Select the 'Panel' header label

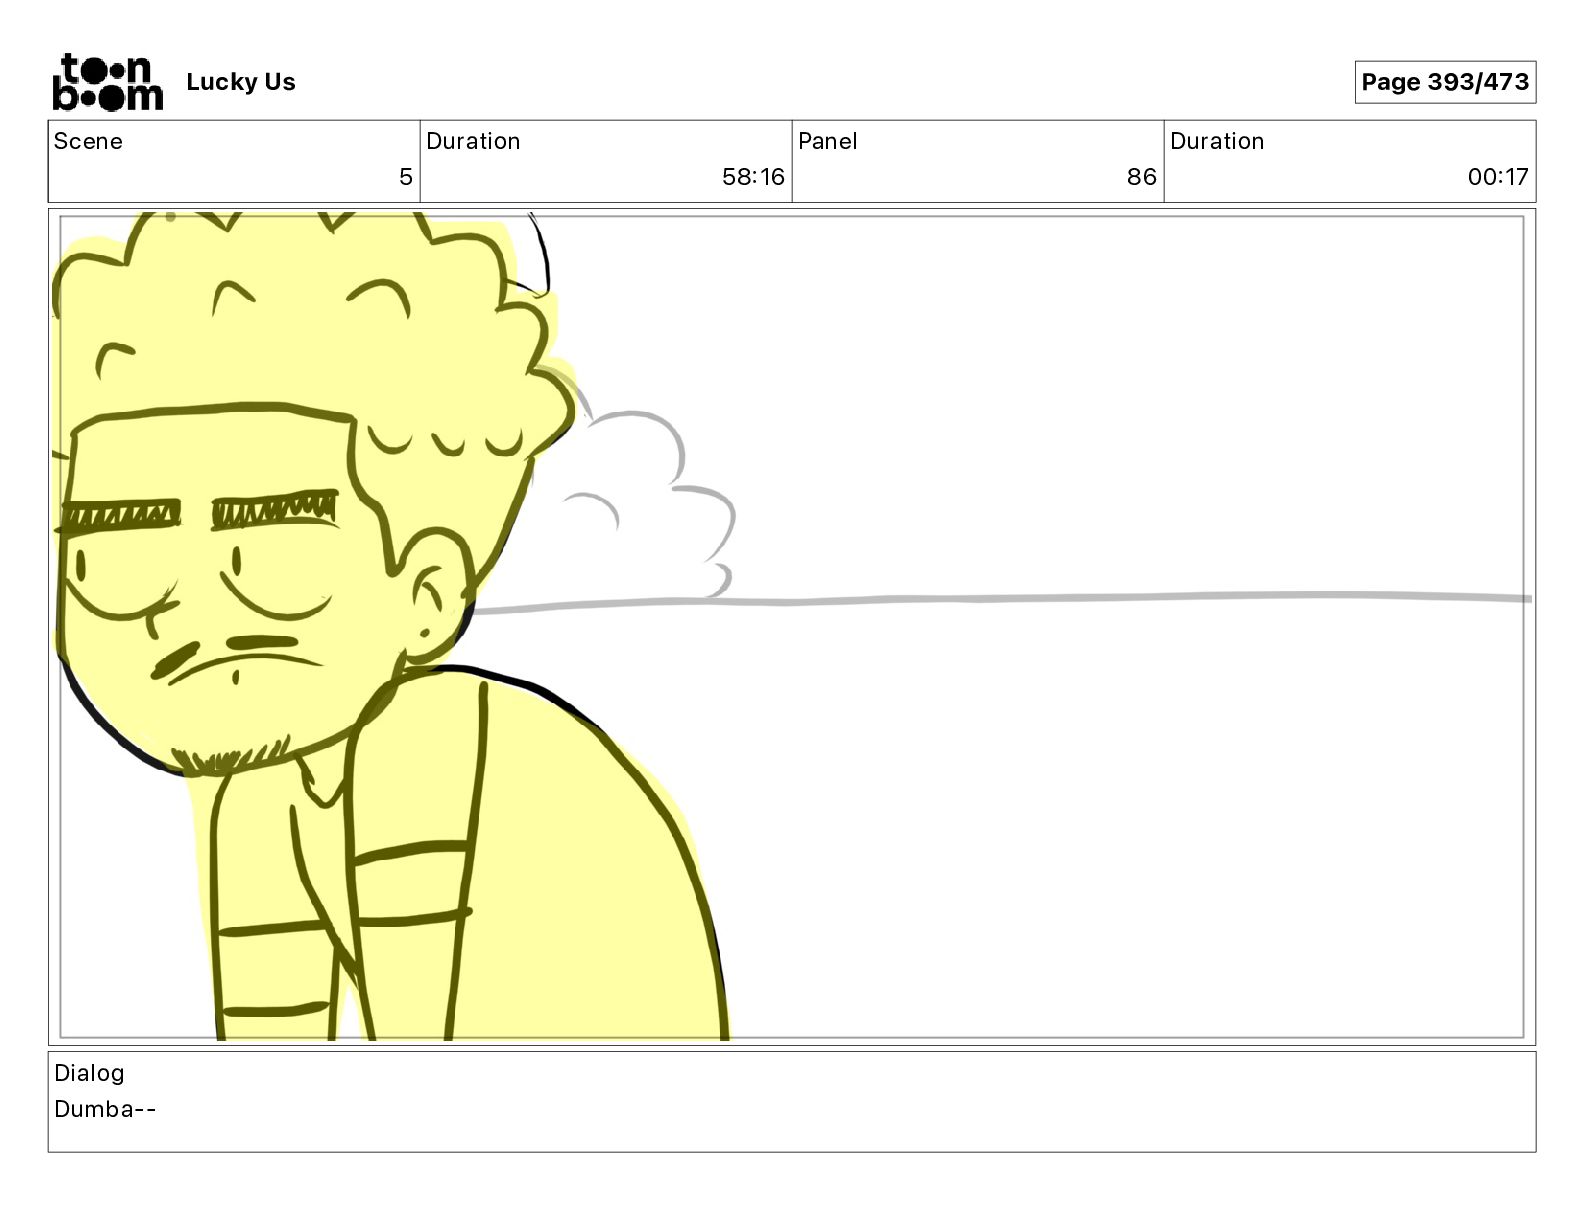click(828, 141)
